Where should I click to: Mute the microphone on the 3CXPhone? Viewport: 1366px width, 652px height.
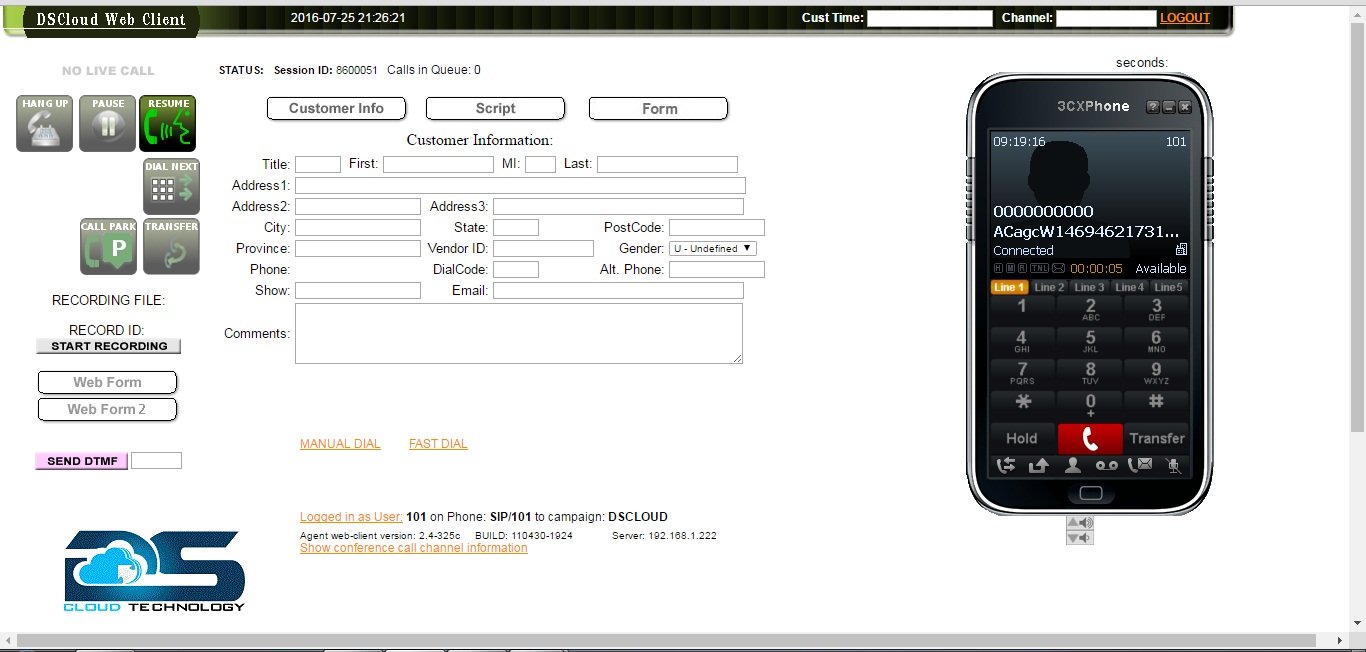1175,465
